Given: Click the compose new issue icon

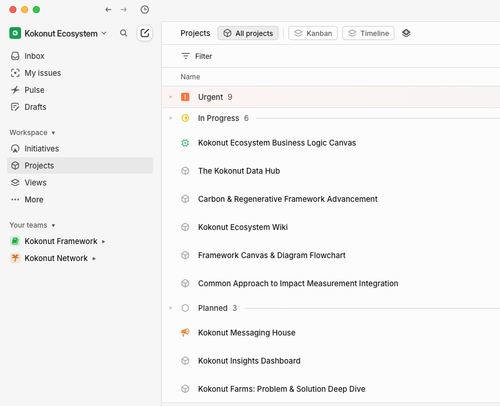Looking at the screenshot, I should click(145, 33).
